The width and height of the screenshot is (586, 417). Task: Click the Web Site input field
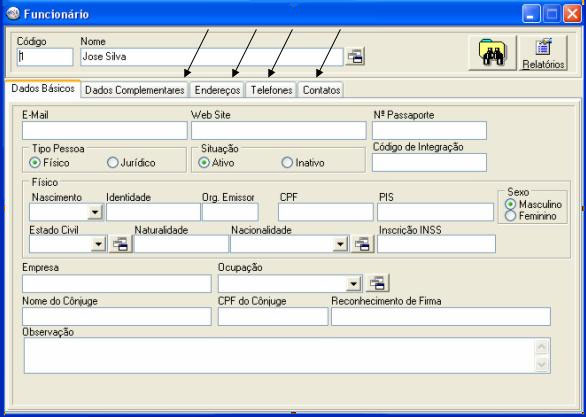pos(279,130)
